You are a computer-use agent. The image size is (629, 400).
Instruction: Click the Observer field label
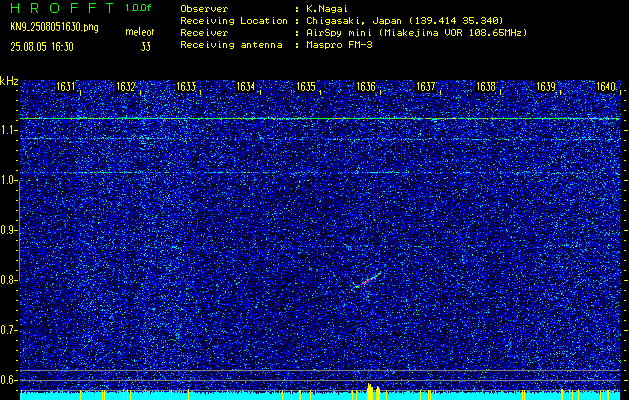204,9
